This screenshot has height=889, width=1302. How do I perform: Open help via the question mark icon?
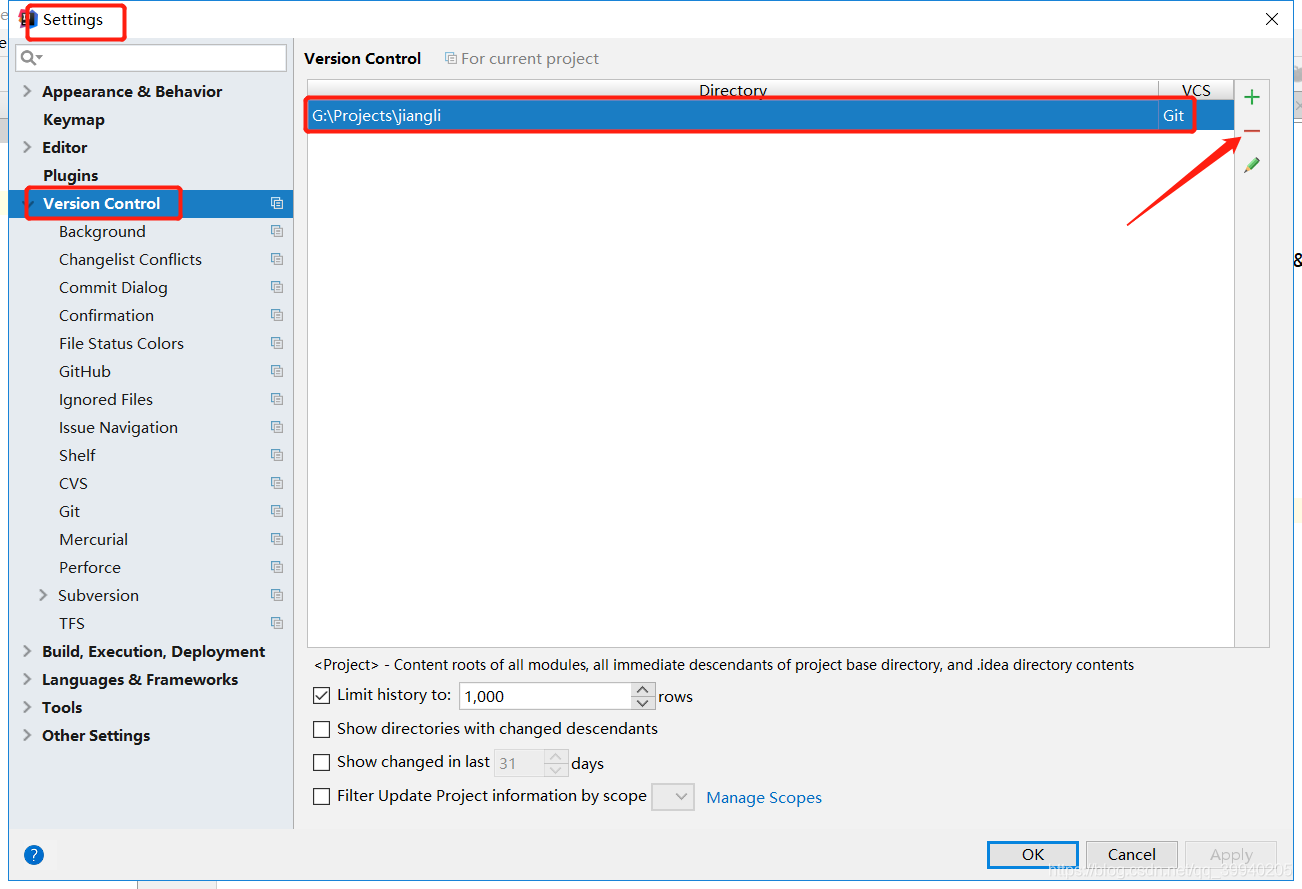33,854
